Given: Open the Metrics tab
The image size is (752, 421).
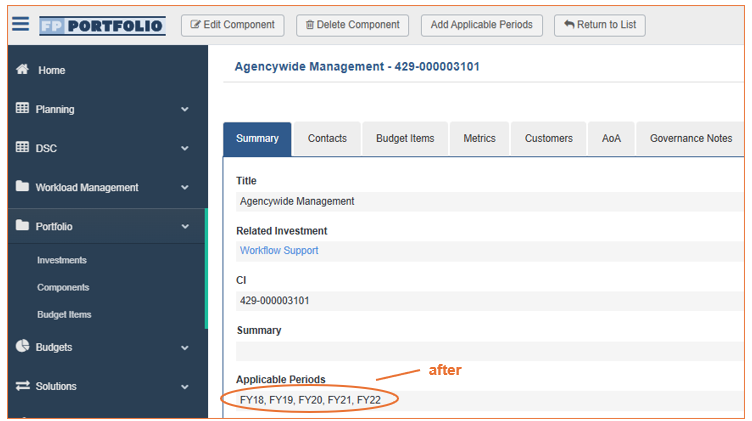Looking at the screenshot, I should tap(479, 139).
